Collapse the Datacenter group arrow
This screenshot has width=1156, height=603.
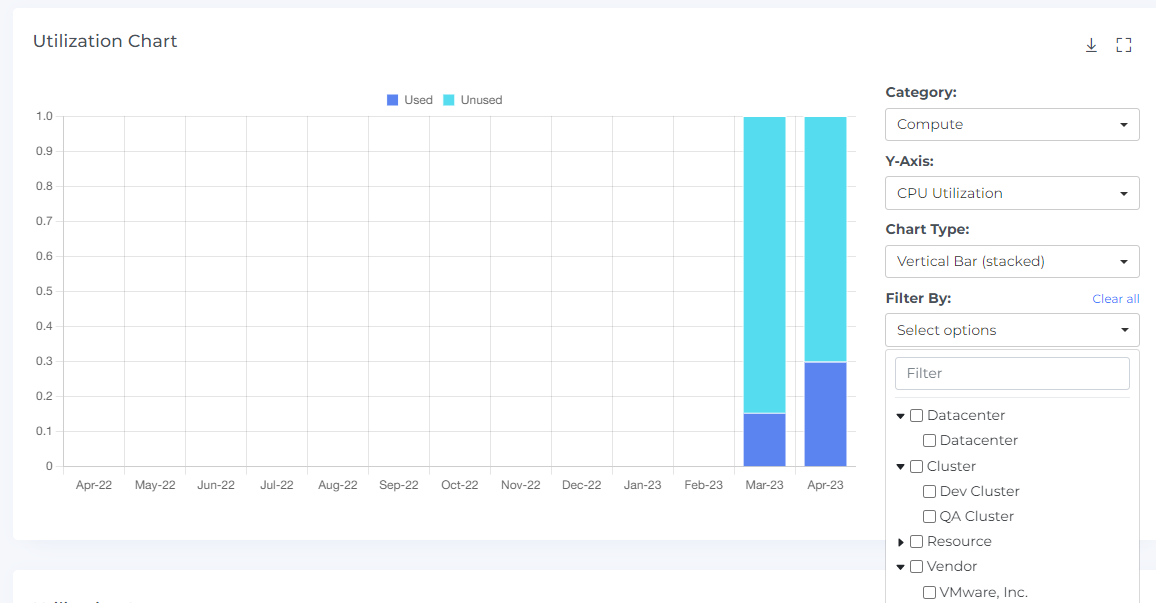coord(901,416)
